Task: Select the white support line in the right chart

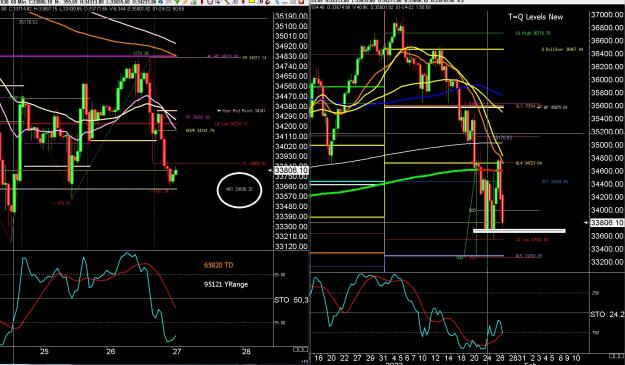Action: [519, 231]
